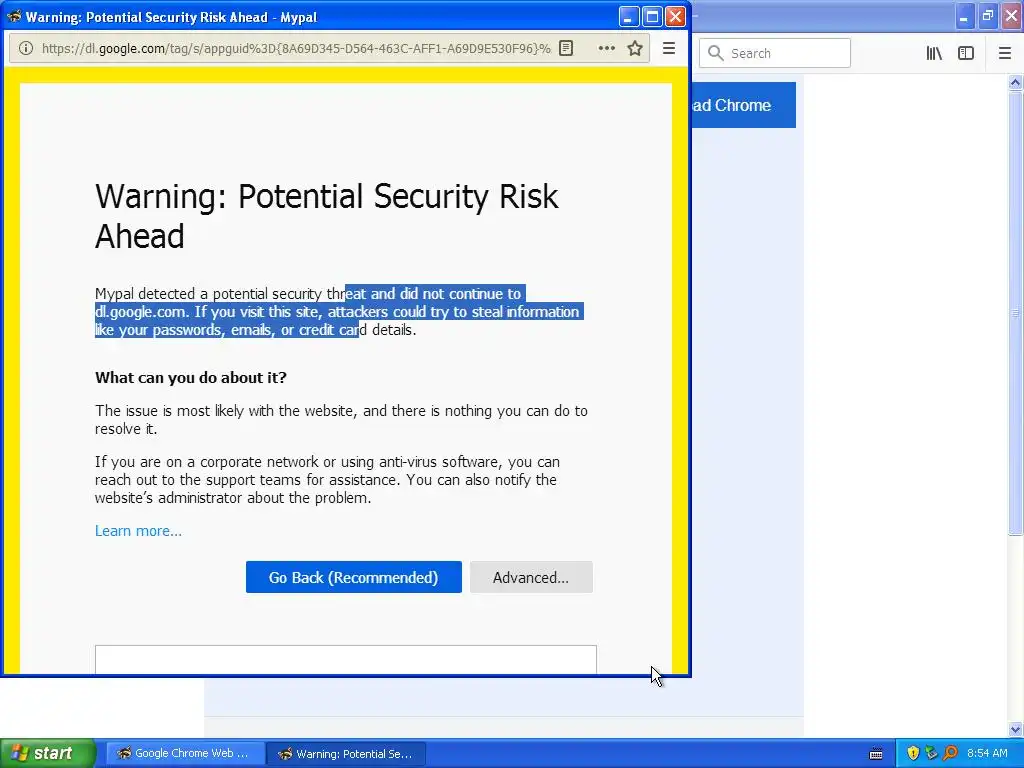Click Go Back (Recommended) button
The width and height of the screenshot is (1024, 768).
353,577
